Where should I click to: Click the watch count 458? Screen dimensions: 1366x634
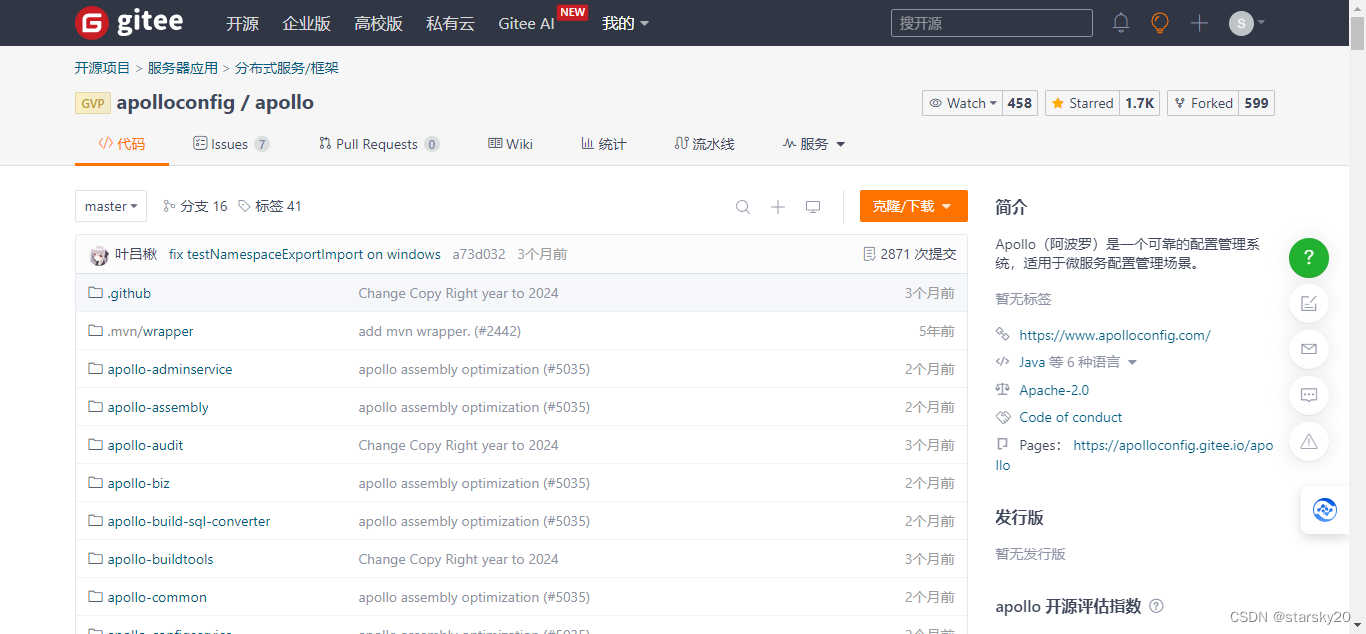[1020, 103]
